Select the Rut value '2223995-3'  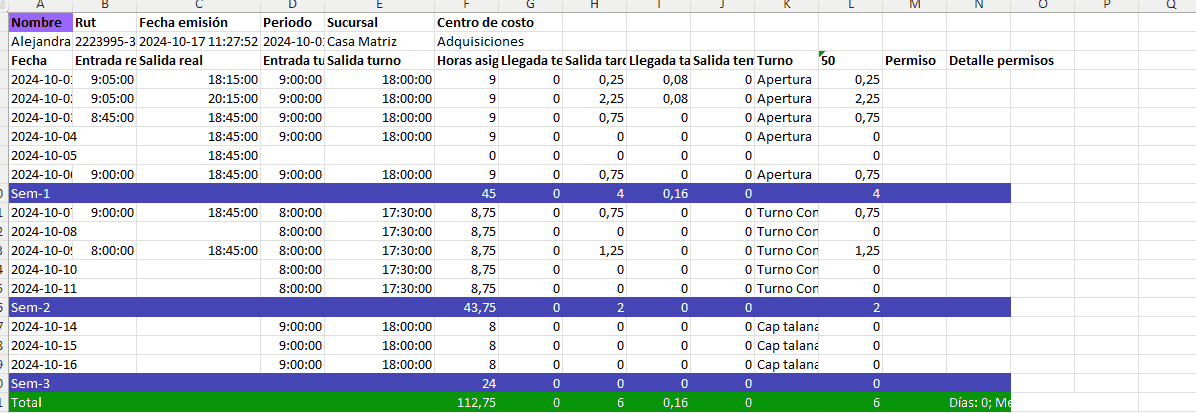coord(105,41)
